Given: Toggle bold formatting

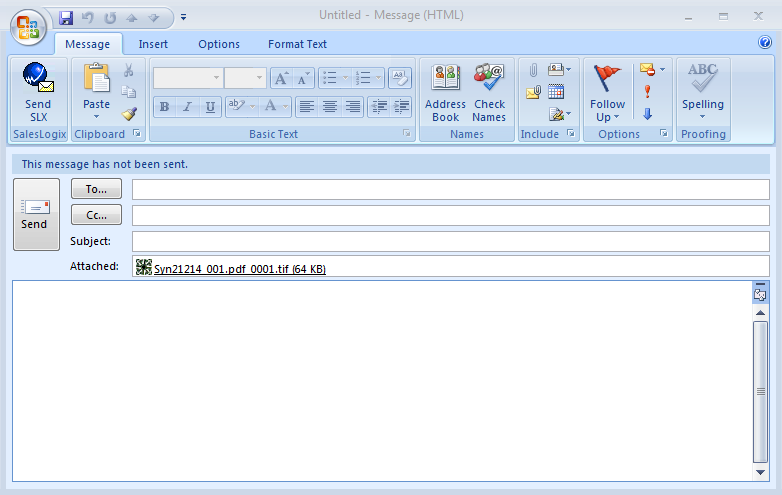Looking at the screenshot, I should 165,107.
